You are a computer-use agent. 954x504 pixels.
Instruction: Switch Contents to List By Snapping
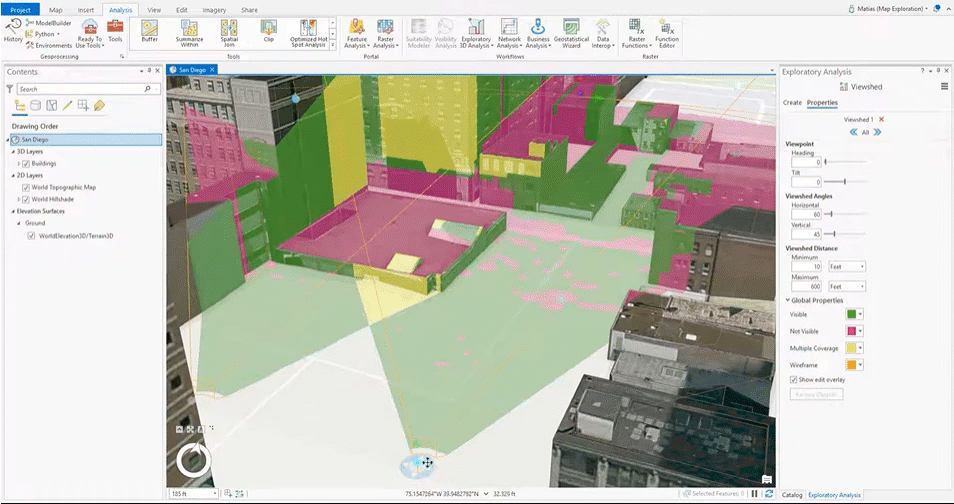click(x=83, y=106)
